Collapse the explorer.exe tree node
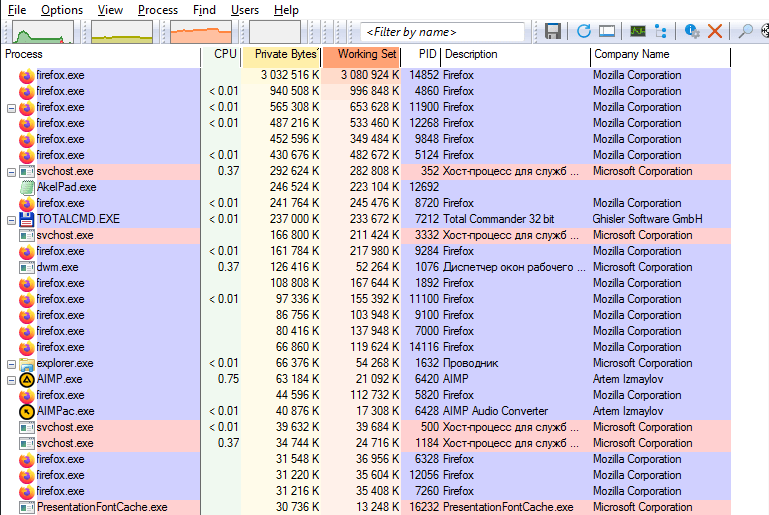 (x=11, y=364)
